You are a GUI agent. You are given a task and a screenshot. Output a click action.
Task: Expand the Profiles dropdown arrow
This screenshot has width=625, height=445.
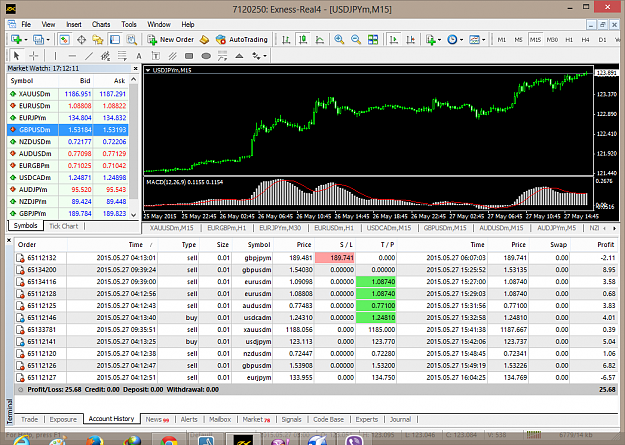click(x=48, y=40)
